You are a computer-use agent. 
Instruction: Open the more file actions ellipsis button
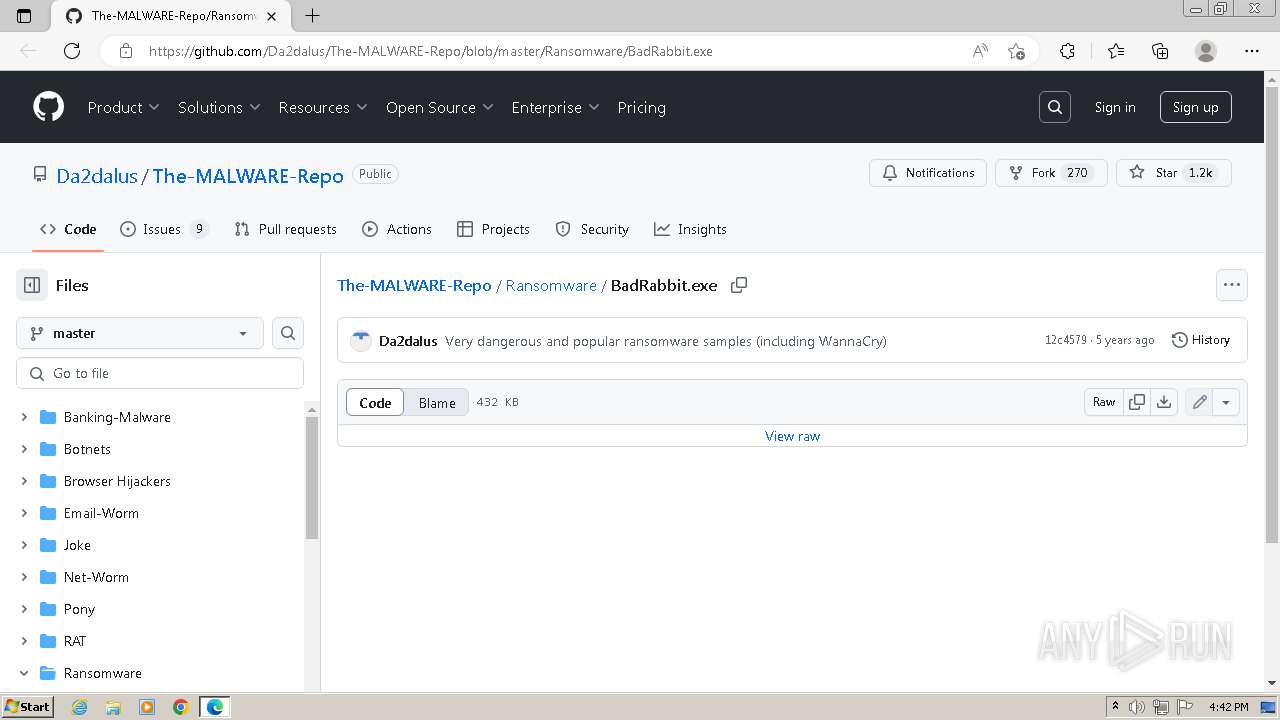(1232, 285)
